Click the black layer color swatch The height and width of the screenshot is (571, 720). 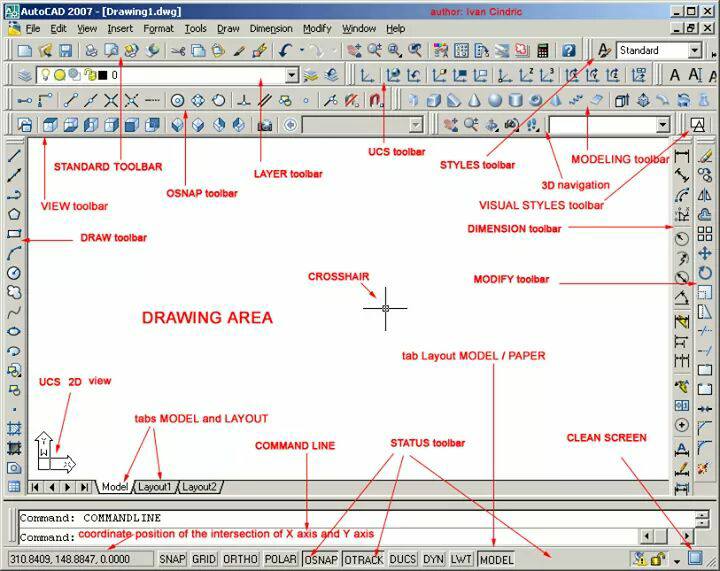(103, 75)
